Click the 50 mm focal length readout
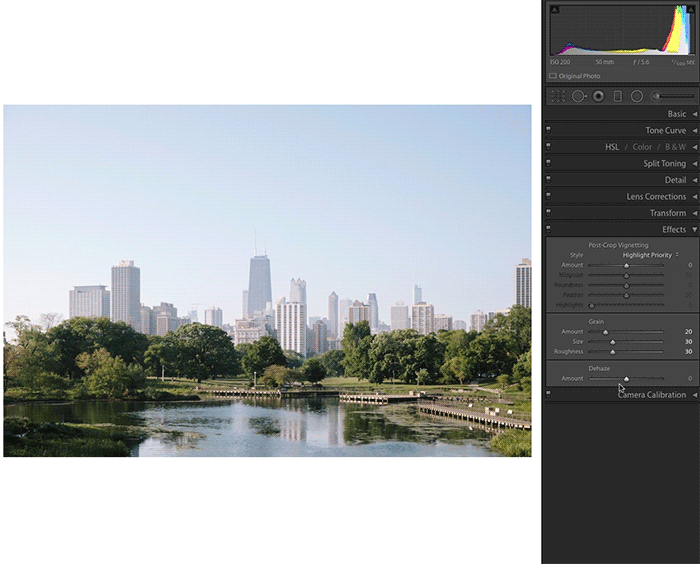700x564 pixels. point(604,62)
